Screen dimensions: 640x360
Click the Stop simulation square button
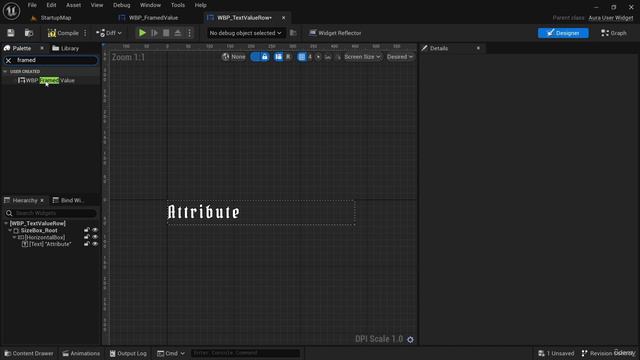(166, 33)
